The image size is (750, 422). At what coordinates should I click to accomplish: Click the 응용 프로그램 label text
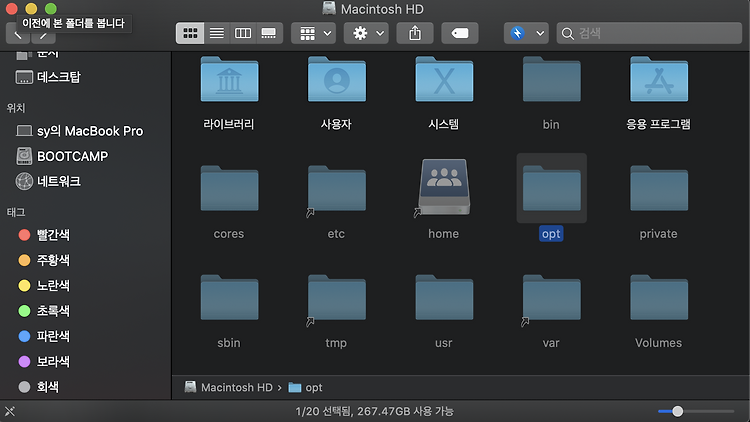point(659,124)
